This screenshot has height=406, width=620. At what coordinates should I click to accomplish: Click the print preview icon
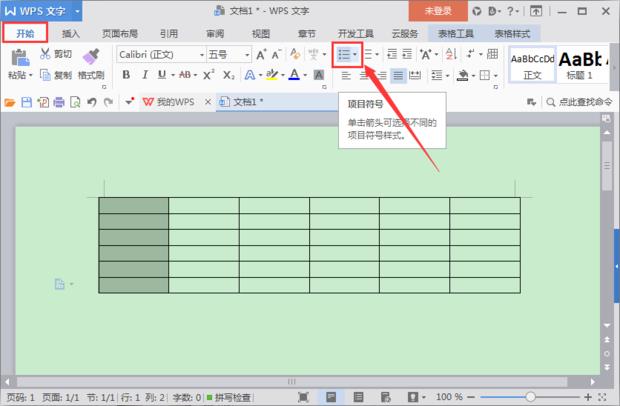pos(75,102)
